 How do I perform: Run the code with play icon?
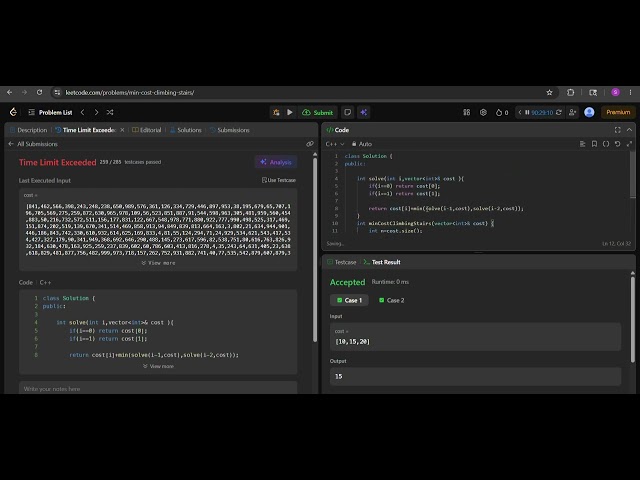tap(290, 112)
